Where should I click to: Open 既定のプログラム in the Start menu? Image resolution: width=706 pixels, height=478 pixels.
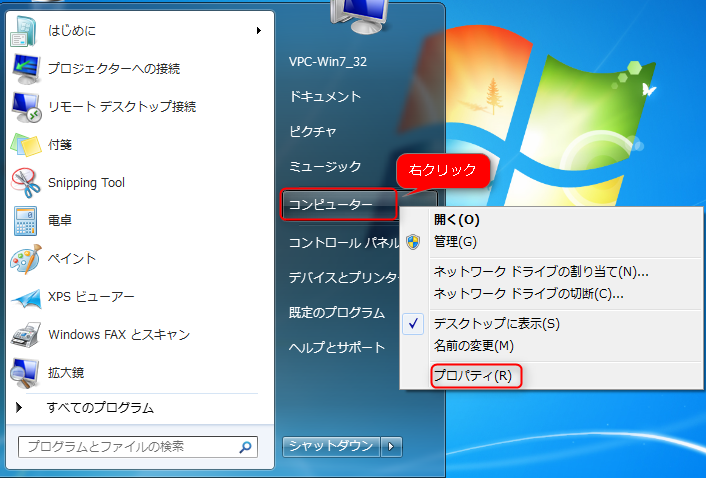pyautogui.click(x=337, y=312)
